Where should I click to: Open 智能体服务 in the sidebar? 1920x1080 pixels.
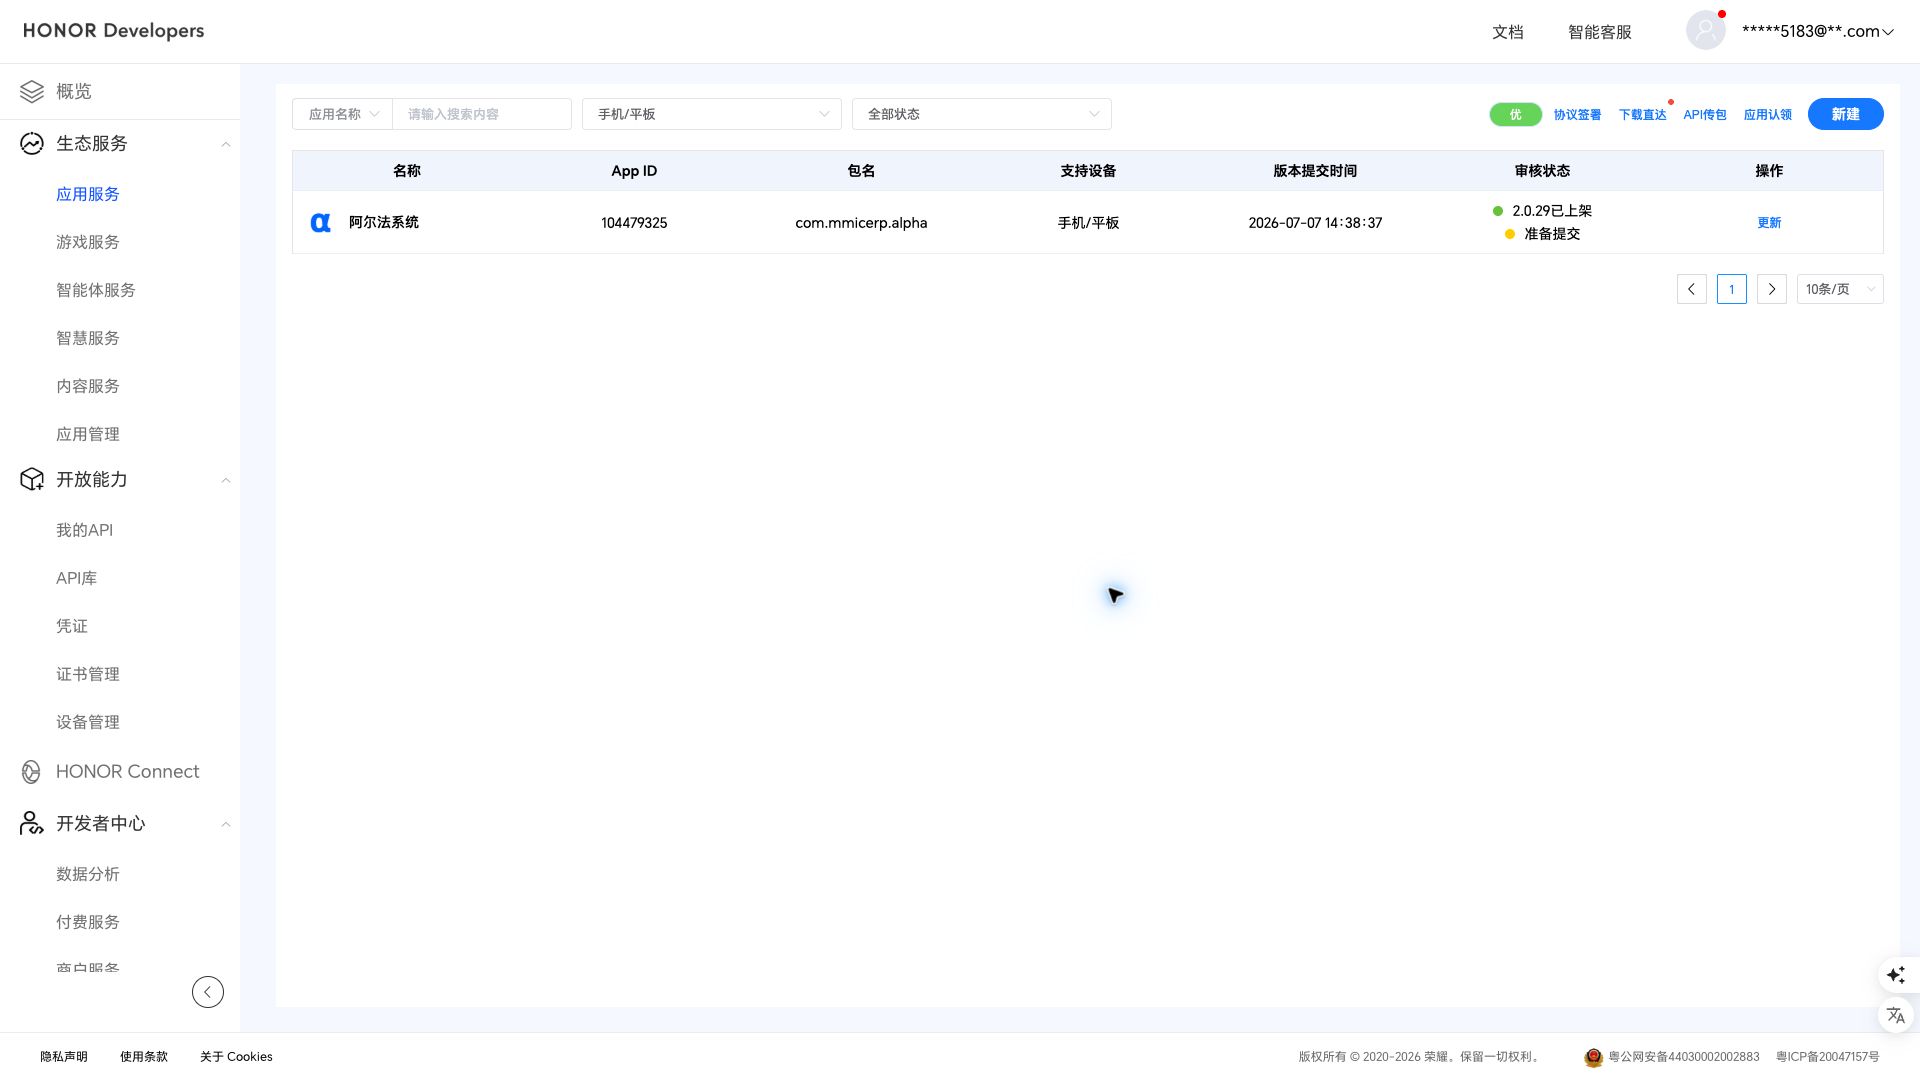coord(96,290)
